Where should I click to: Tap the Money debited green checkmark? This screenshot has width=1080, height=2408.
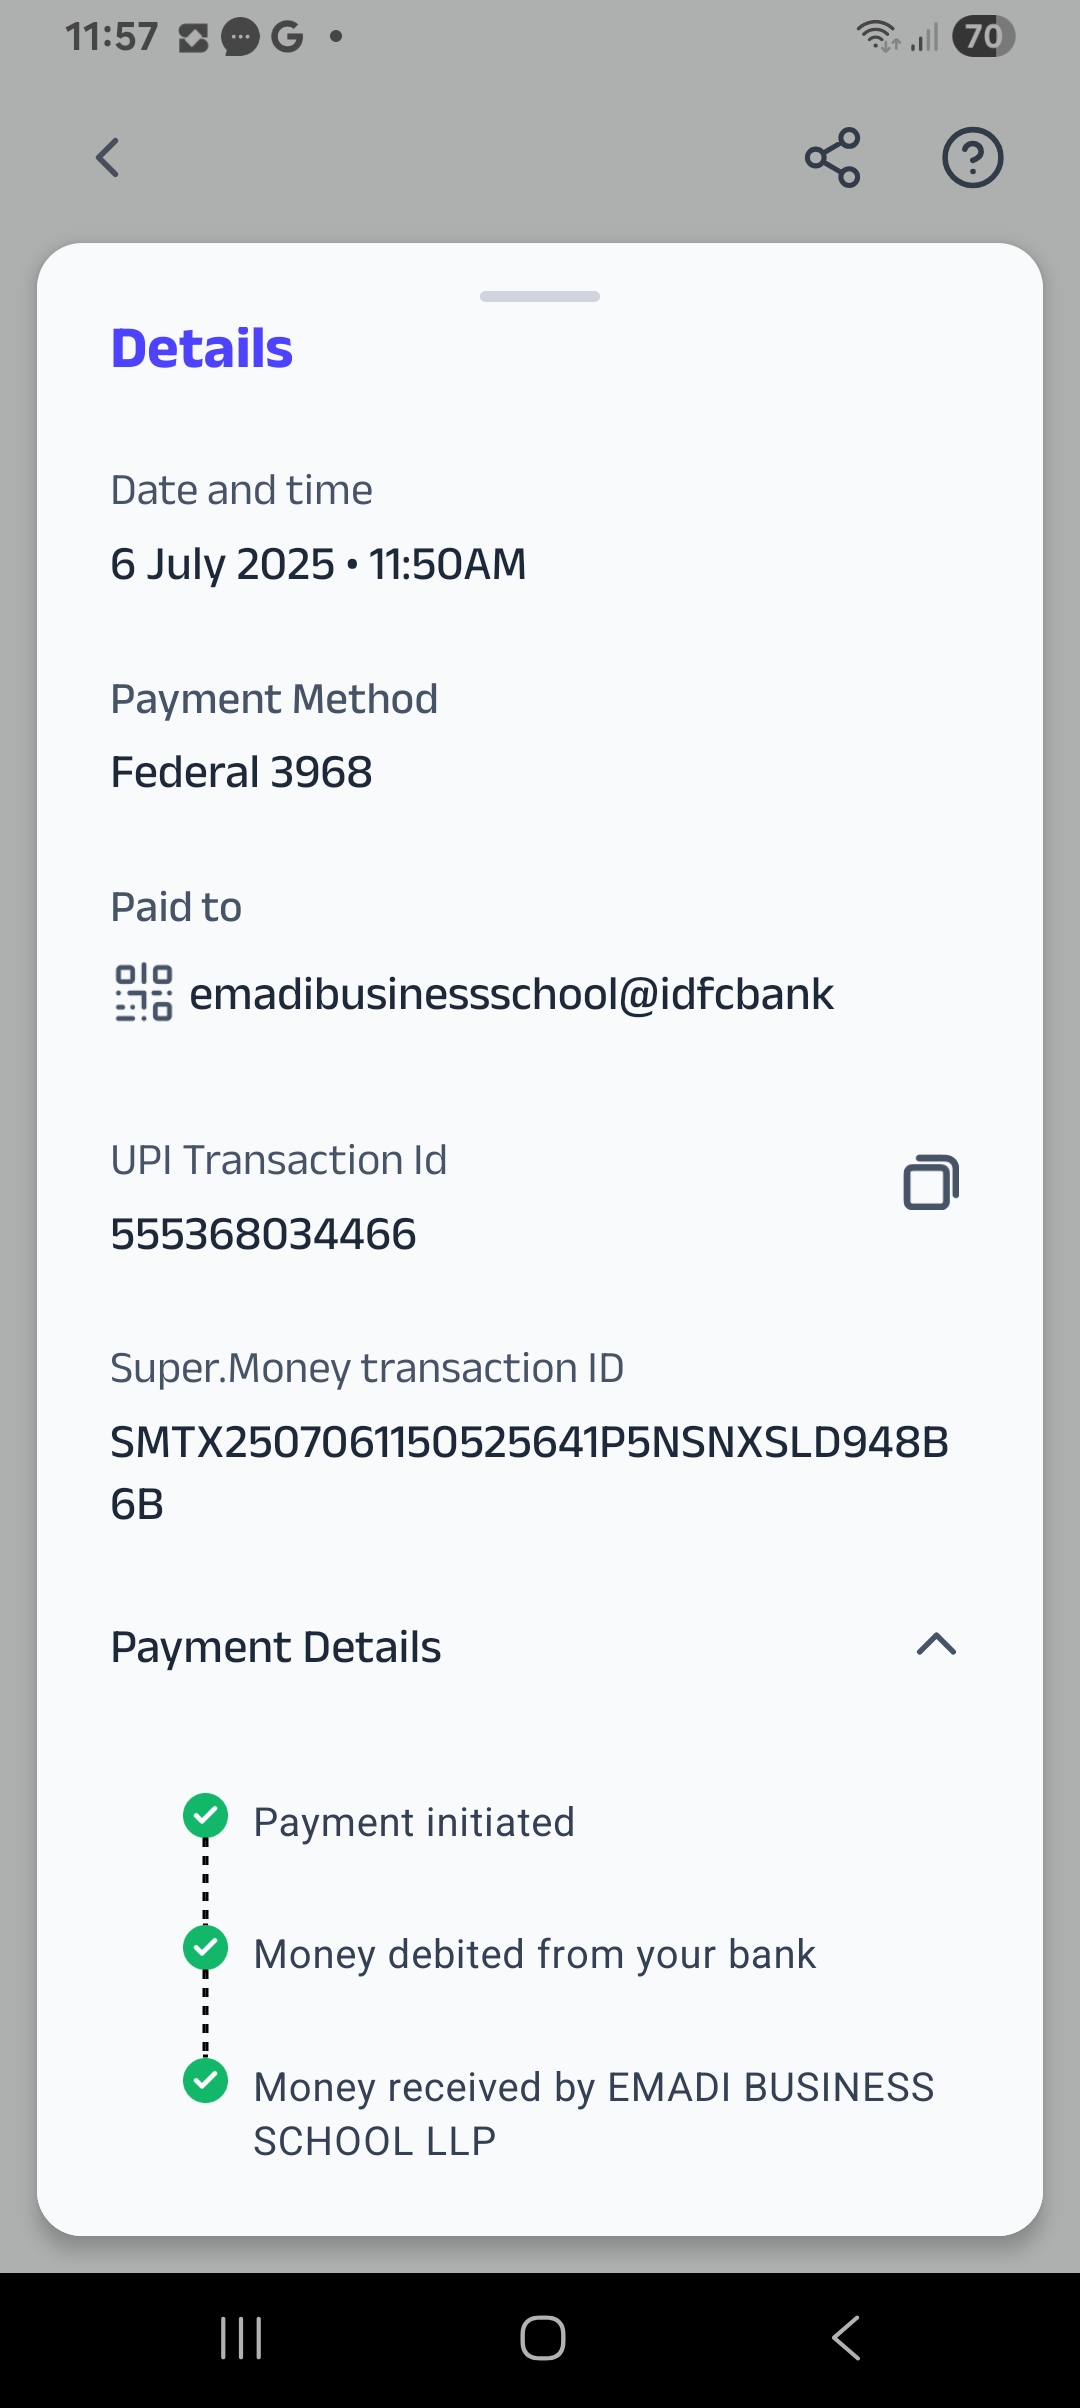coord(206,1948)
